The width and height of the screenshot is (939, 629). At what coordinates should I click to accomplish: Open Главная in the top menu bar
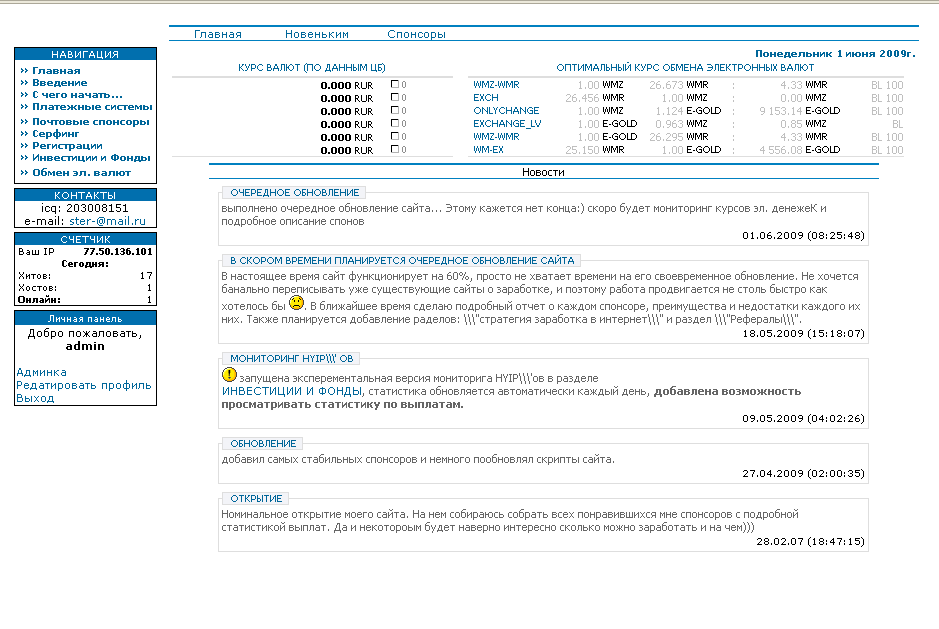point(218,34)
